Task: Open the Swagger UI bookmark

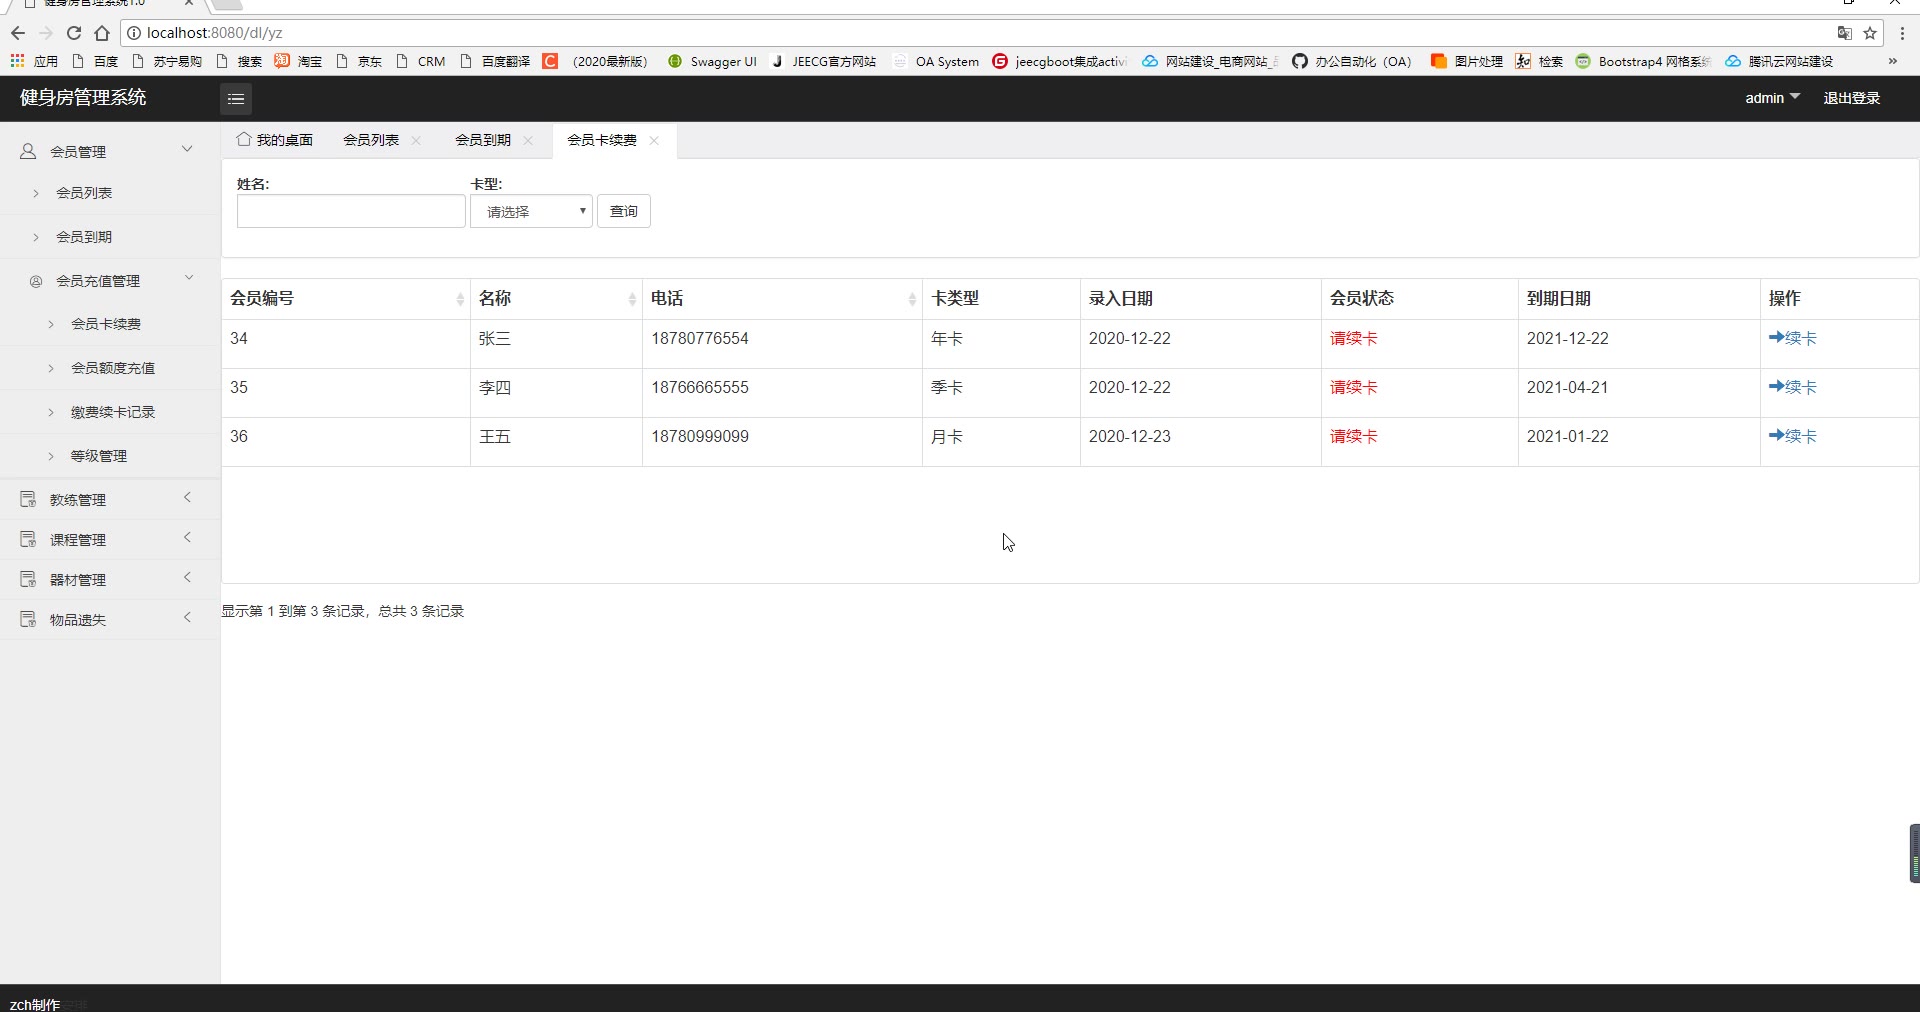Action: click(x=712, y=61)
